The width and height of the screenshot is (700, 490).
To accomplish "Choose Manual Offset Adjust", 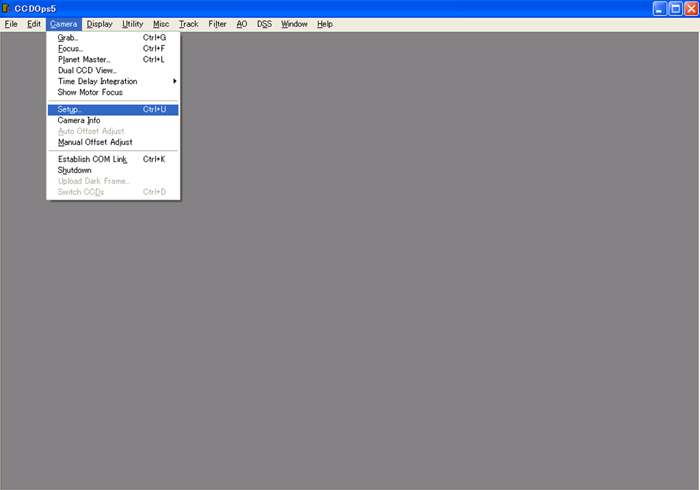I will [x=113, y=142].
